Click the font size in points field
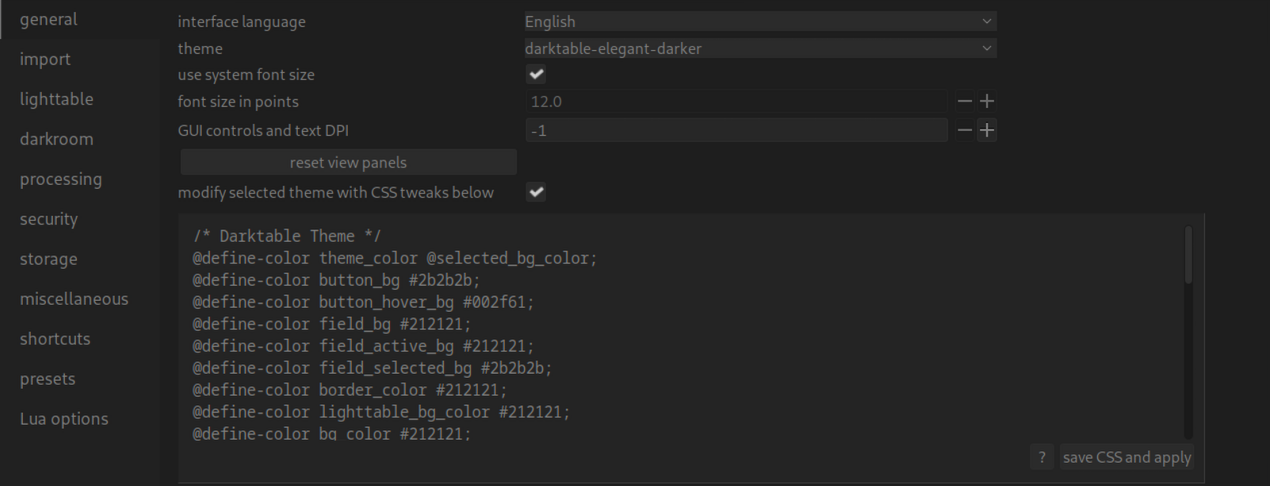The height and width of the screenshot is (486, 1270). coord(735,101)
